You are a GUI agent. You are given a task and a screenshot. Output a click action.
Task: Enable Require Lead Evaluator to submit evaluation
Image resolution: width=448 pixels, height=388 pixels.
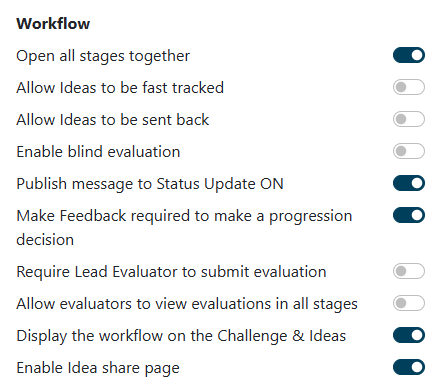409,271
